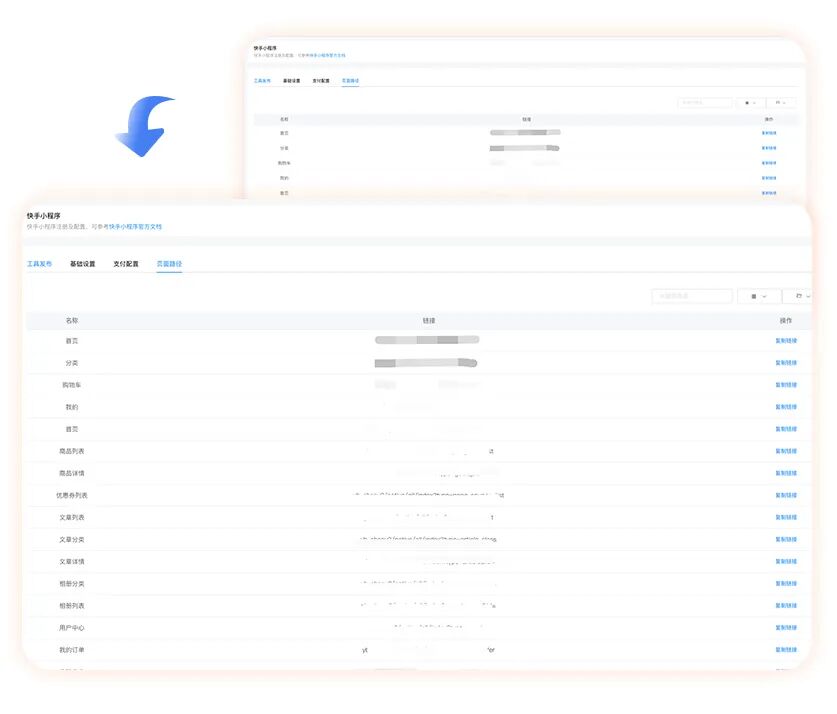837x714 pixels.
Task: Select the 分类 name cell in front window
Action: coord(72,363)
